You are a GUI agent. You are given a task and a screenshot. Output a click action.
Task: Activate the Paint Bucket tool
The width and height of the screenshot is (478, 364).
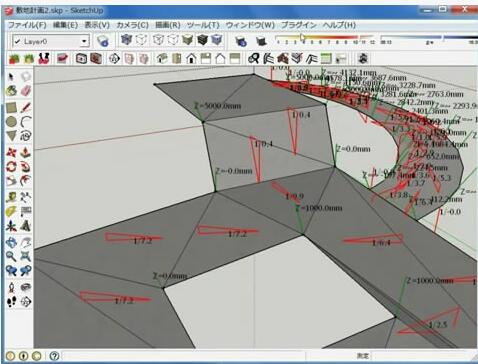click(11, 91)
